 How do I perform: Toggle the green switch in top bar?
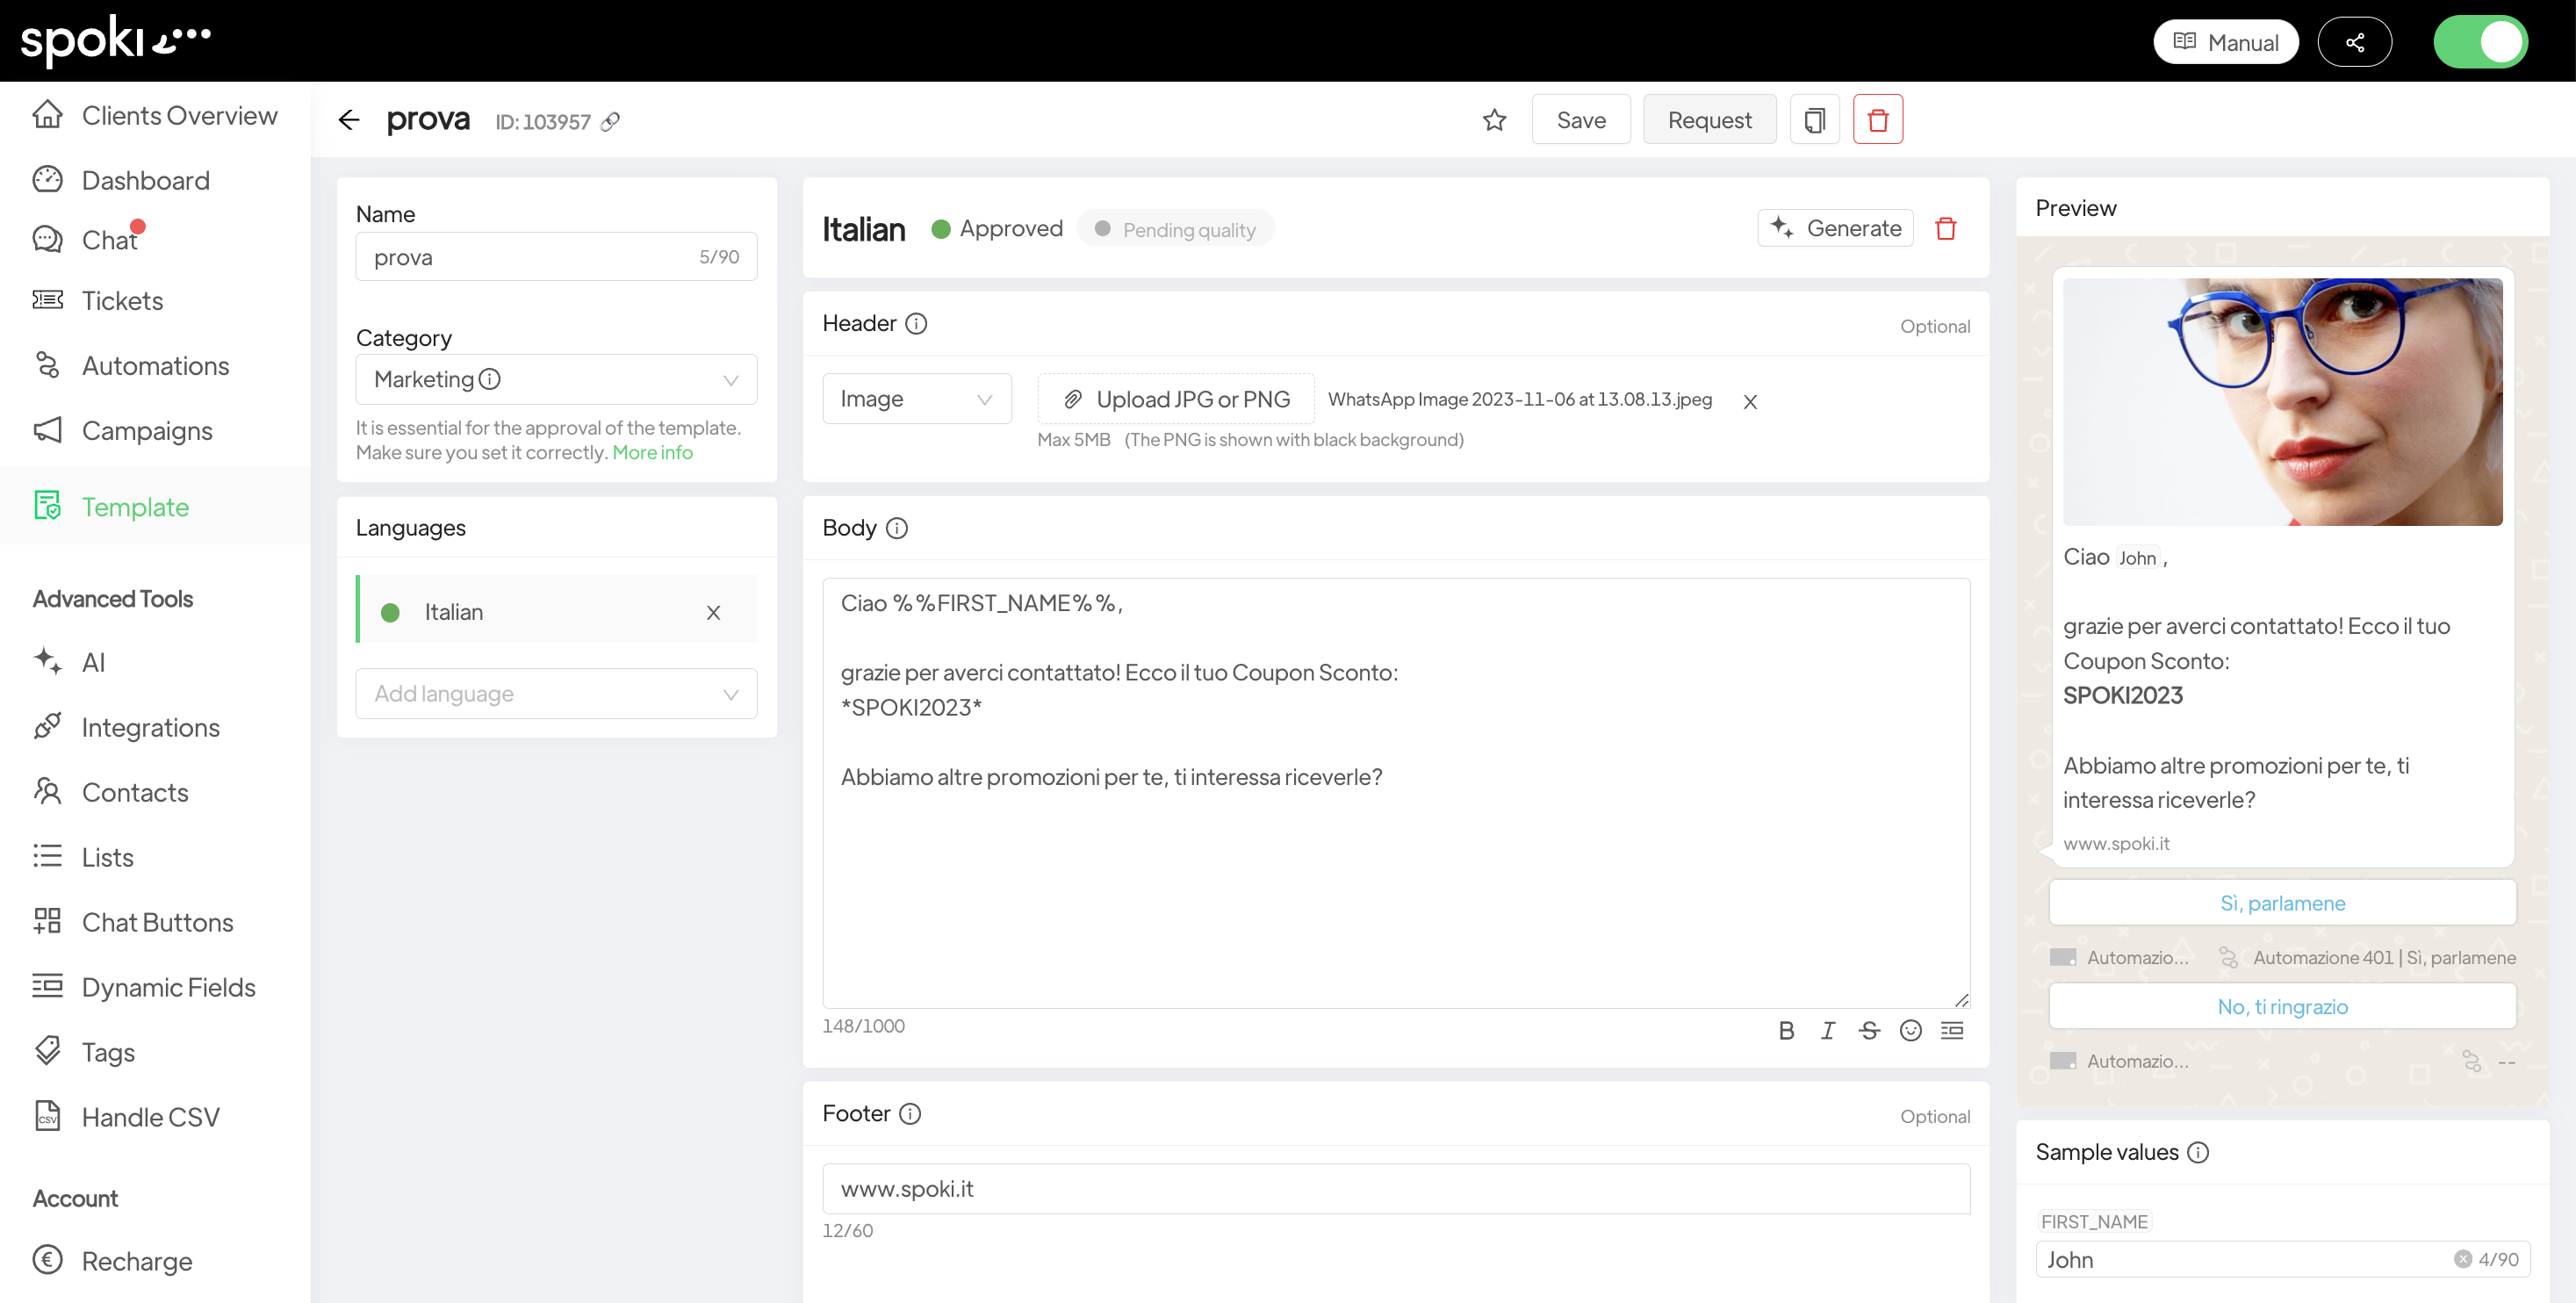click(x=2480, y=42)
